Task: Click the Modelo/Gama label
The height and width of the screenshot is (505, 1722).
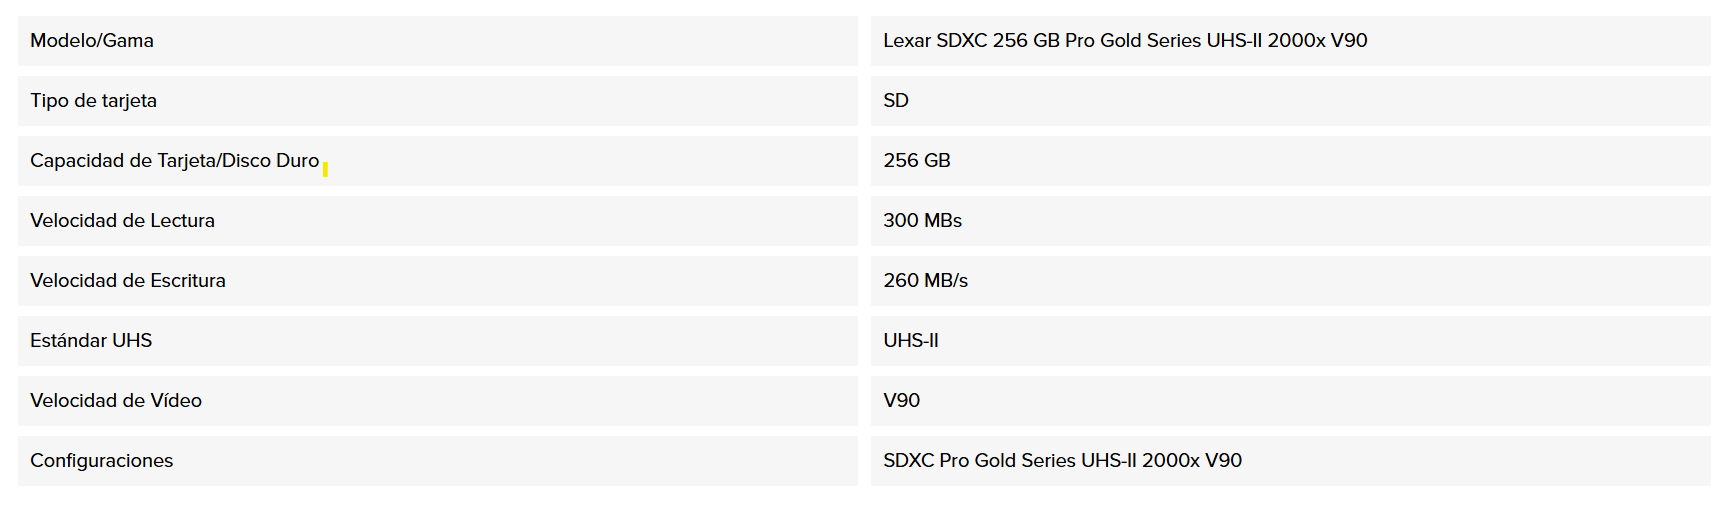Action: coord(92,41)
